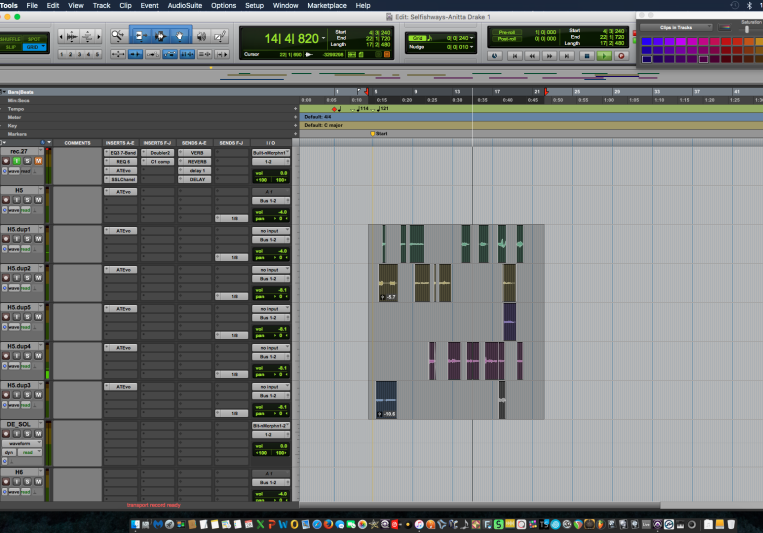Image resolution: width=763 pixels, height=533 pixels.
Task: Open H5.dup1 'no input' selector
Action: tap(271, 231)
